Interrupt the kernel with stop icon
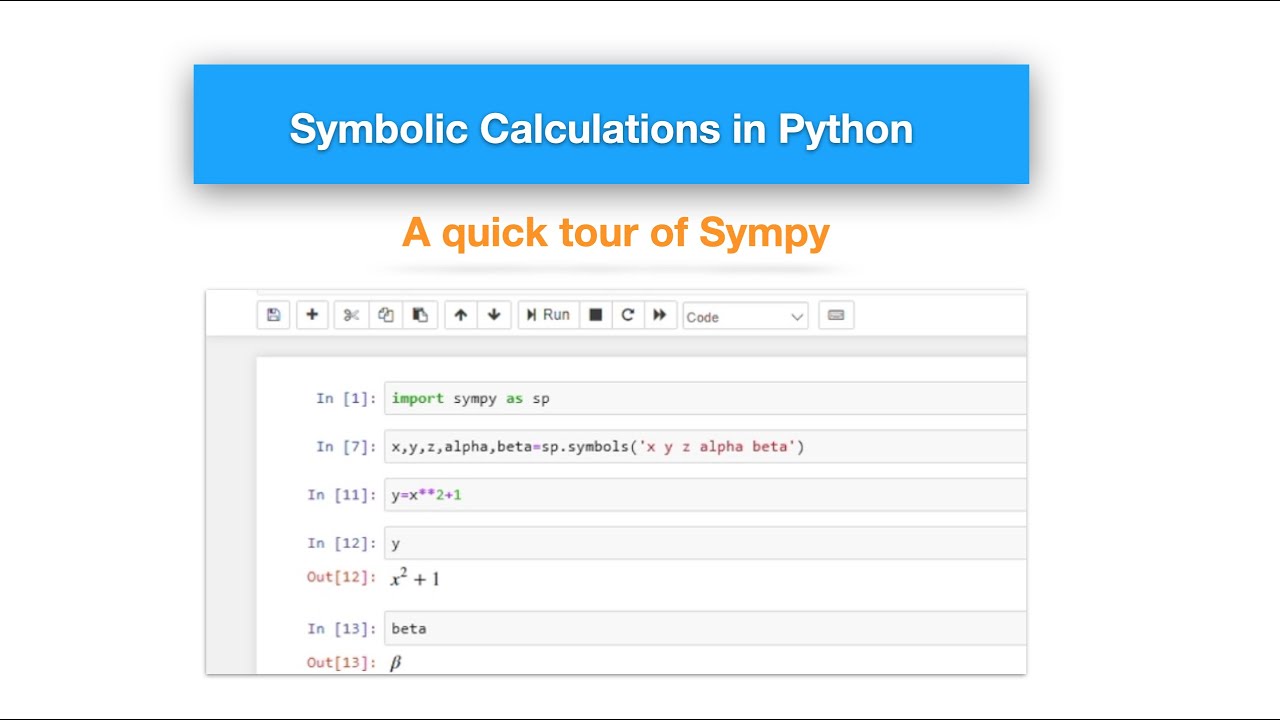 (x=596, y=315)
